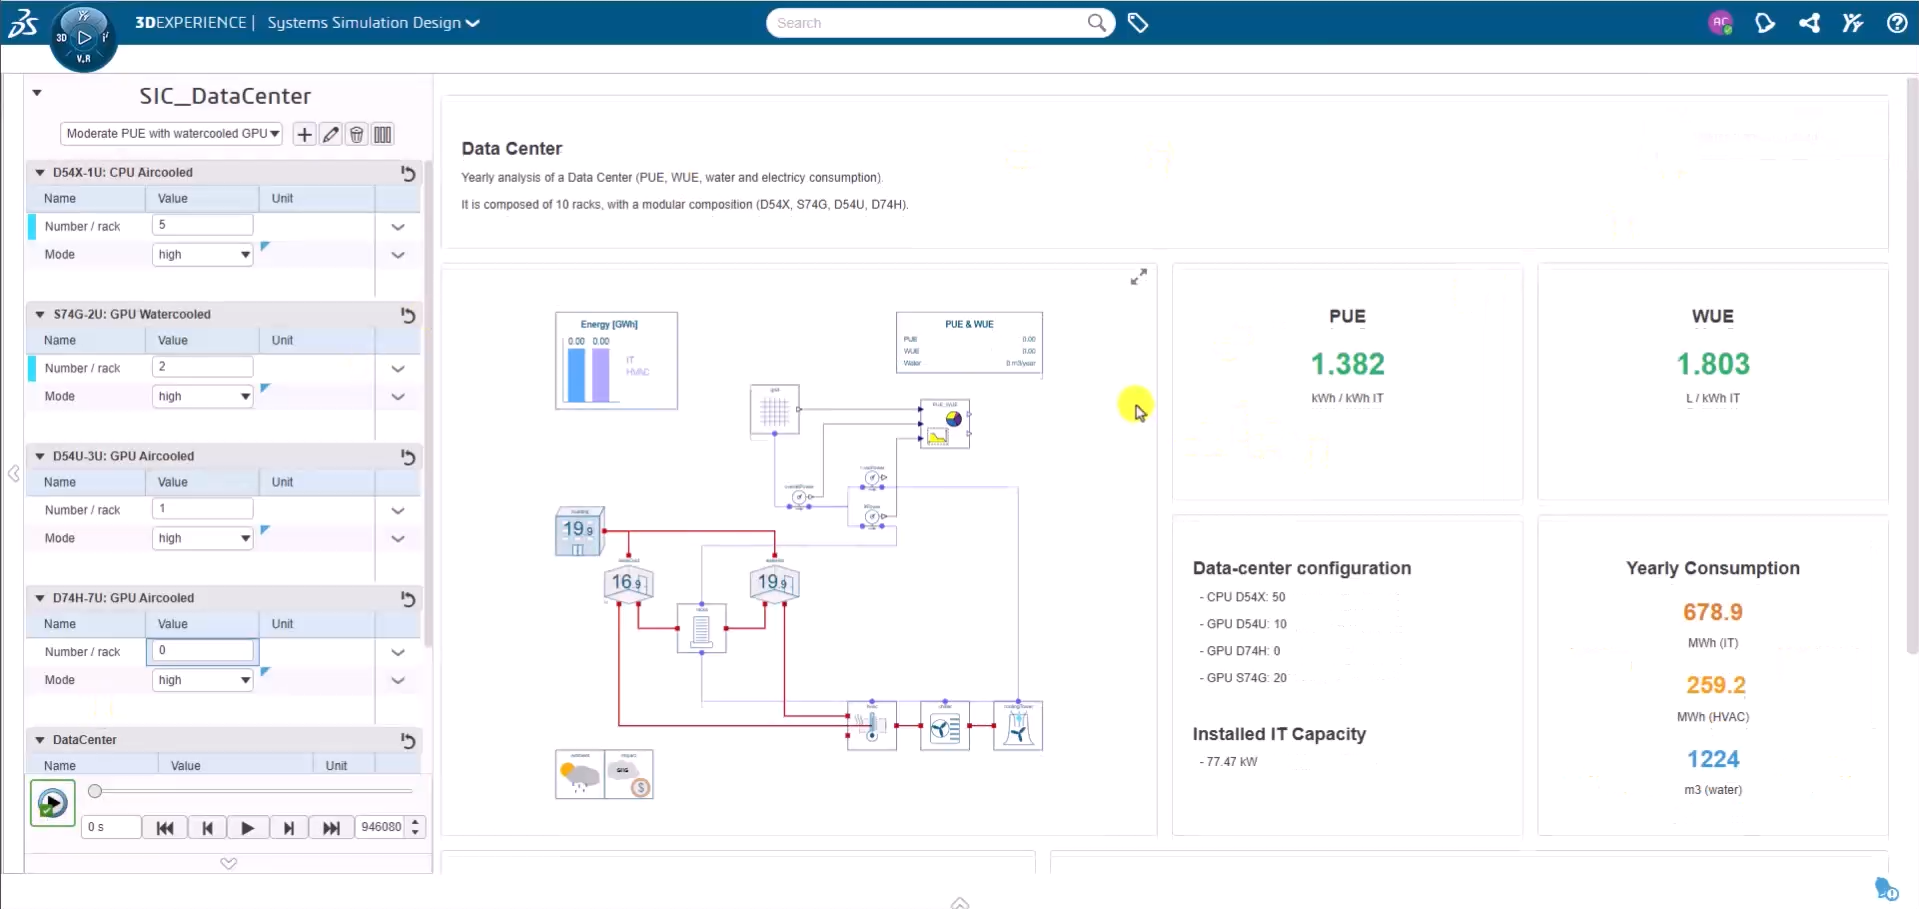The width and height of the screenshot is (1919, 909).
Task: Click the D74H-7U Number / rack input field
Action: pos(203,651)
